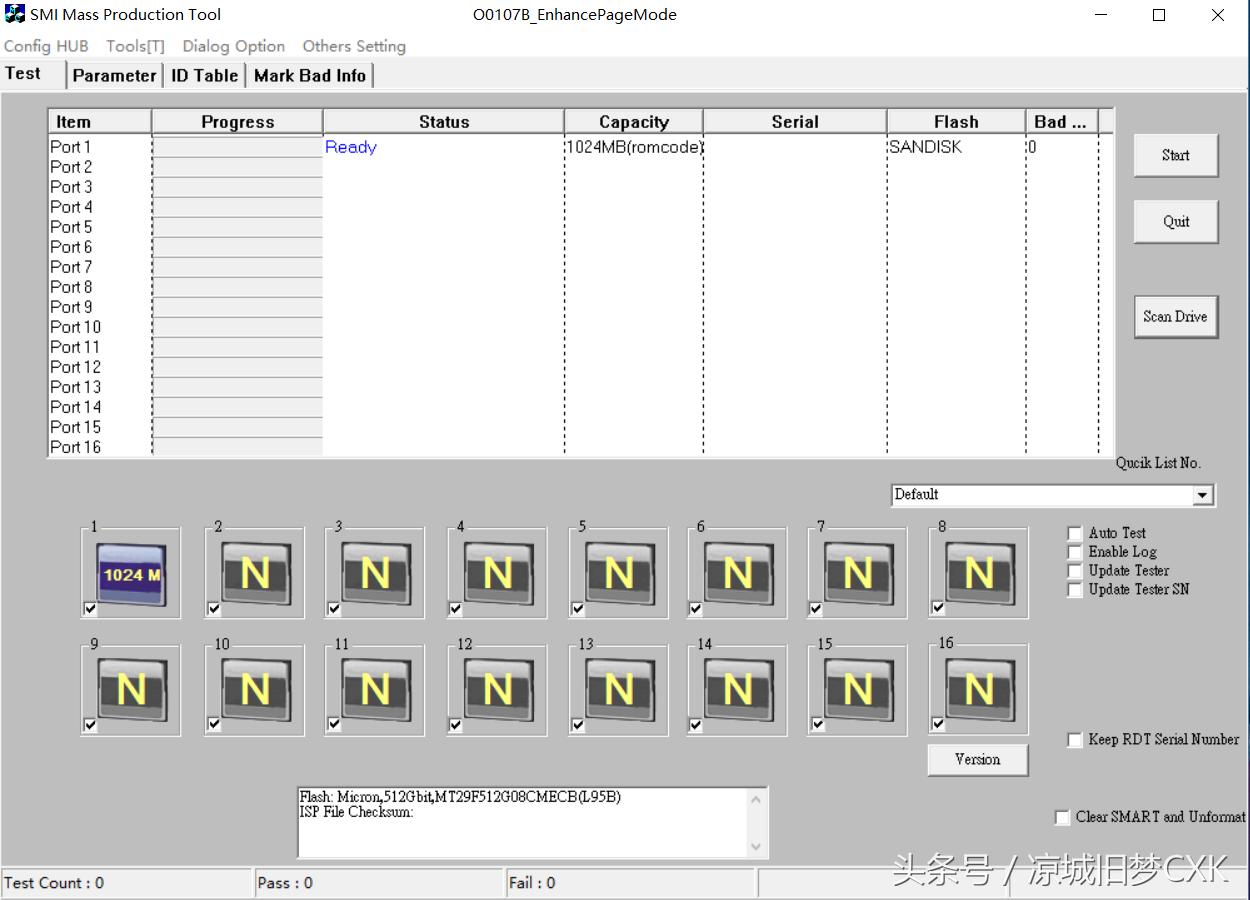Enable Keep RDT Serial Number checkbox
The width and height of the screenshot is (1250, 900).
coord(1075,740)
